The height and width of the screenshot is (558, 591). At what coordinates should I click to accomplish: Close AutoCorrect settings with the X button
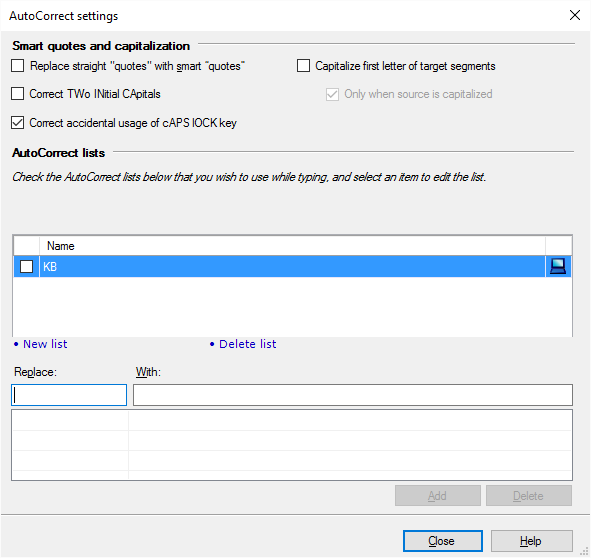coord(574,15)
